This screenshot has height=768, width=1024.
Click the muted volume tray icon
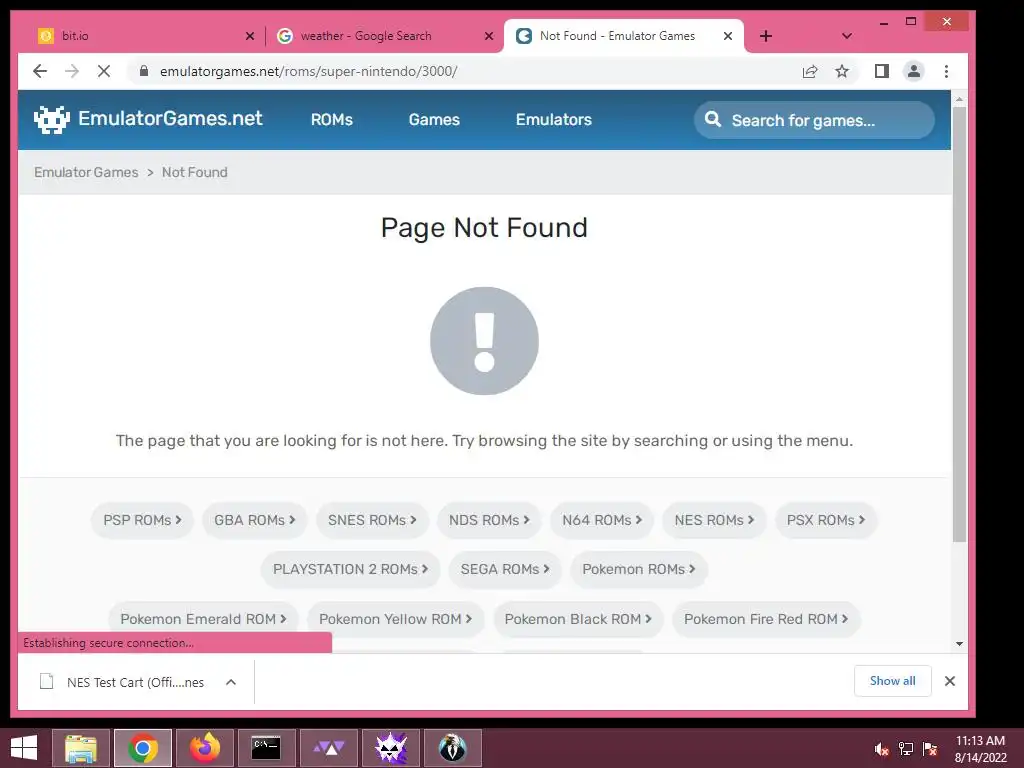pos(882,749)
